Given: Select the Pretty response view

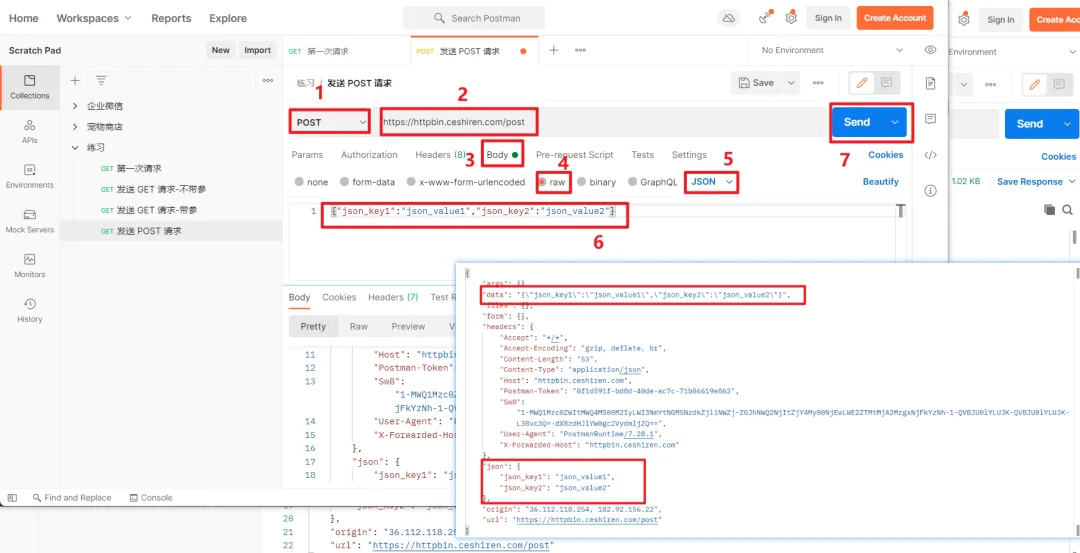Looking at the screenshot, I should click(x=313, y=326).
